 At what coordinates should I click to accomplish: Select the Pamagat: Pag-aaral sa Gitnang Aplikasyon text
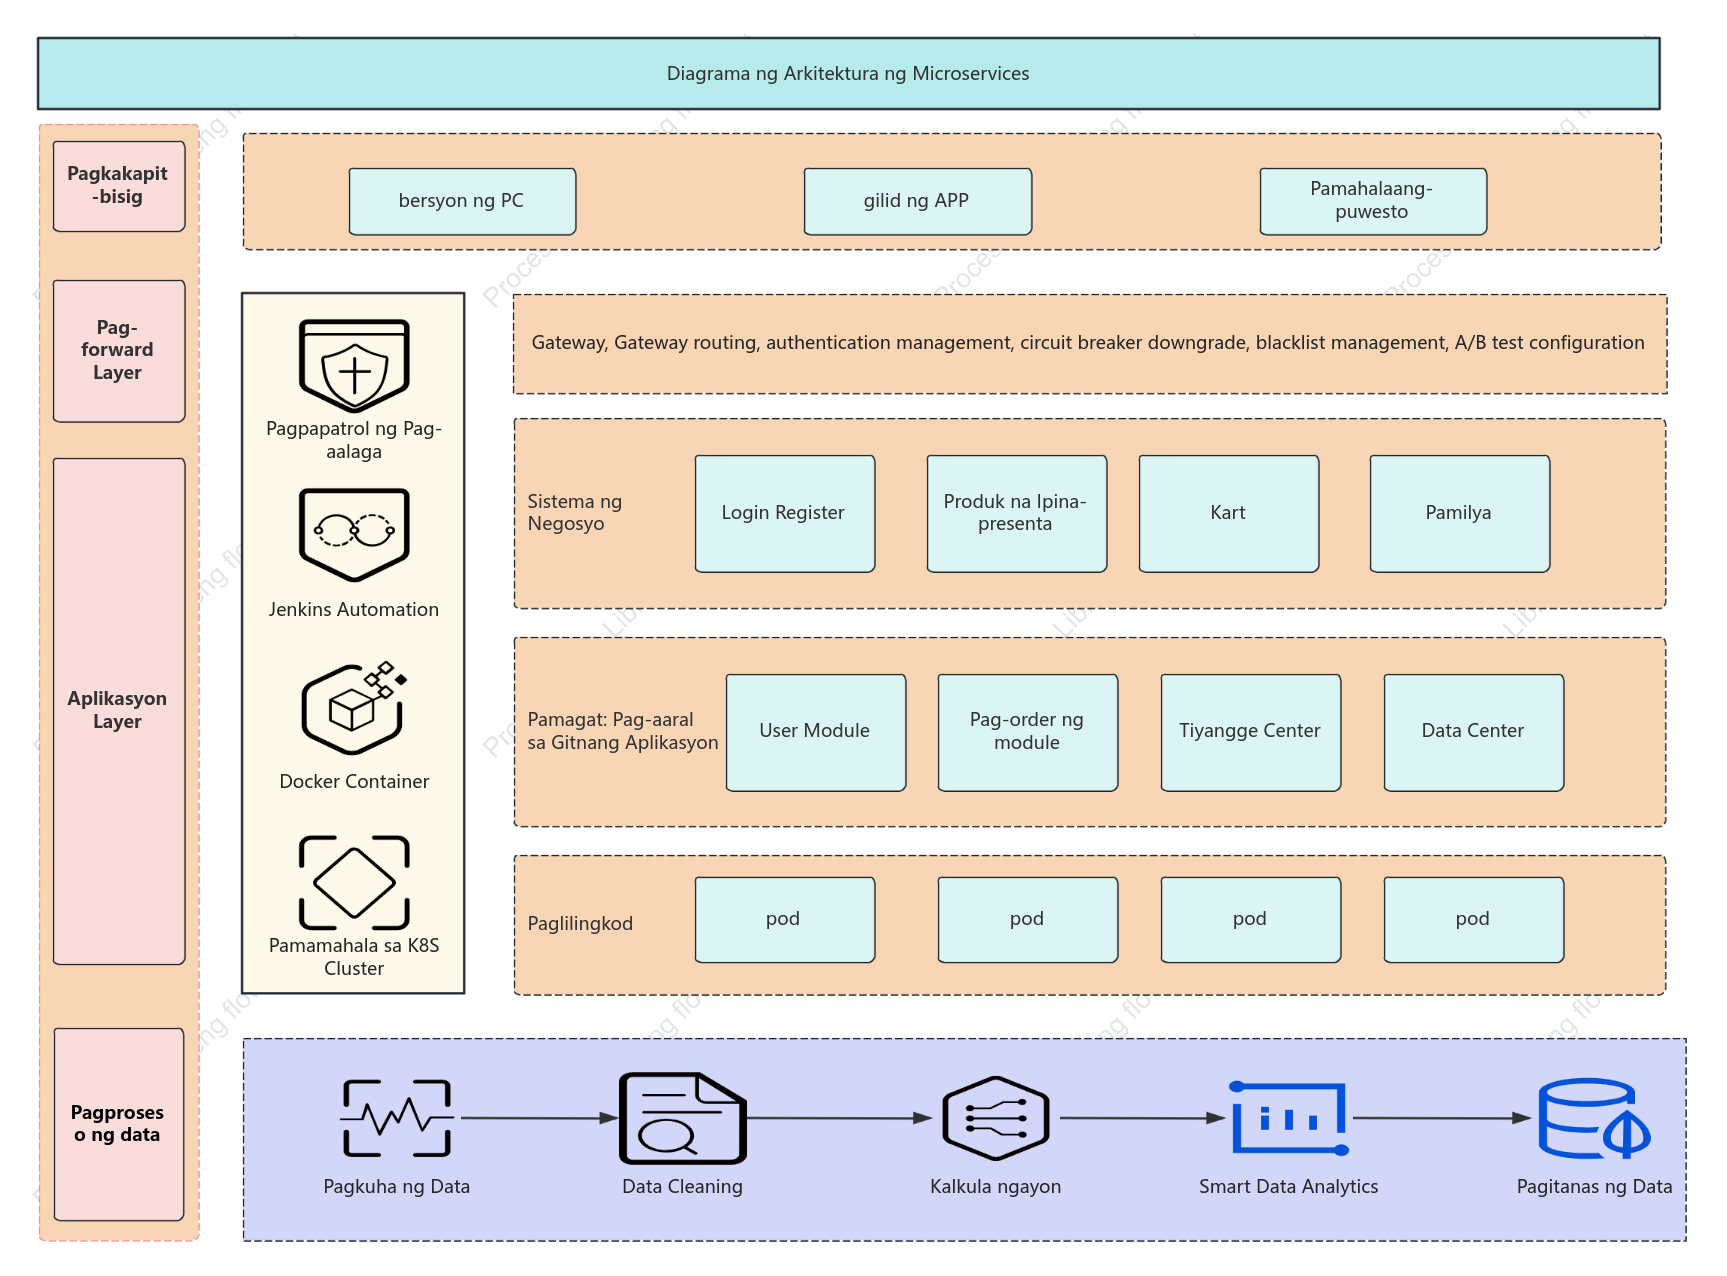point(623,731)
